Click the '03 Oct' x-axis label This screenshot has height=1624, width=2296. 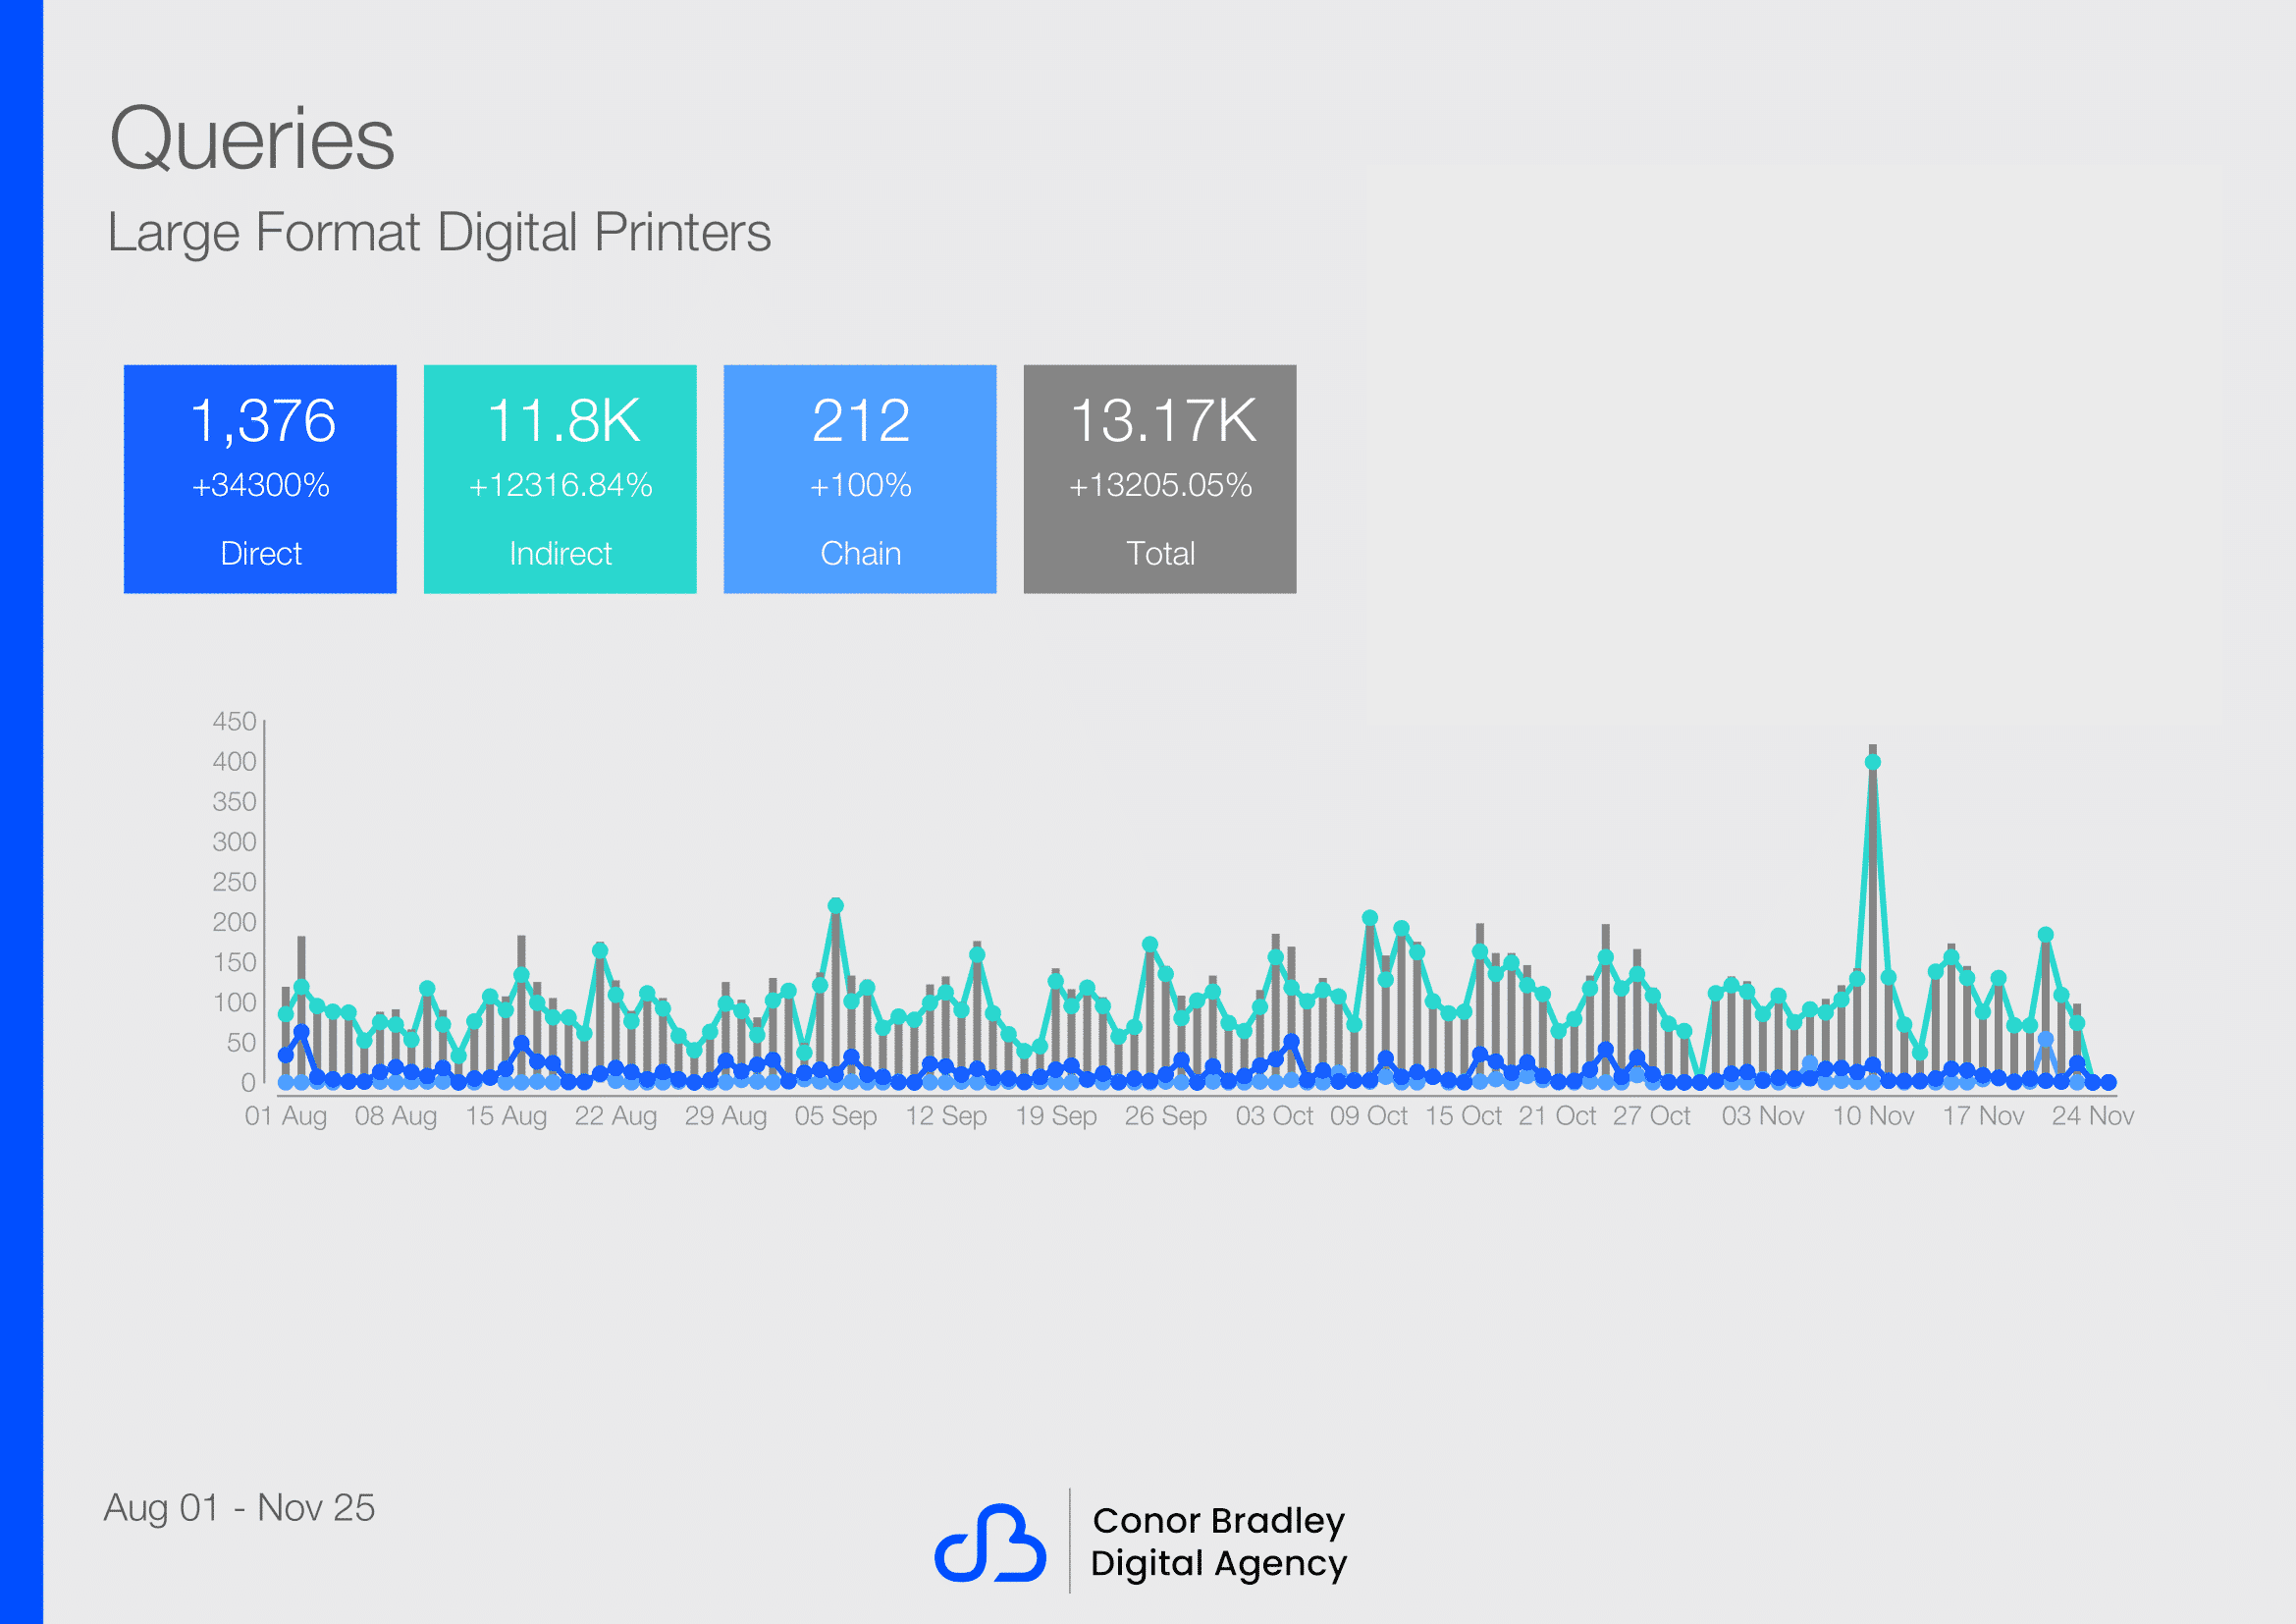[1275, 1116]
